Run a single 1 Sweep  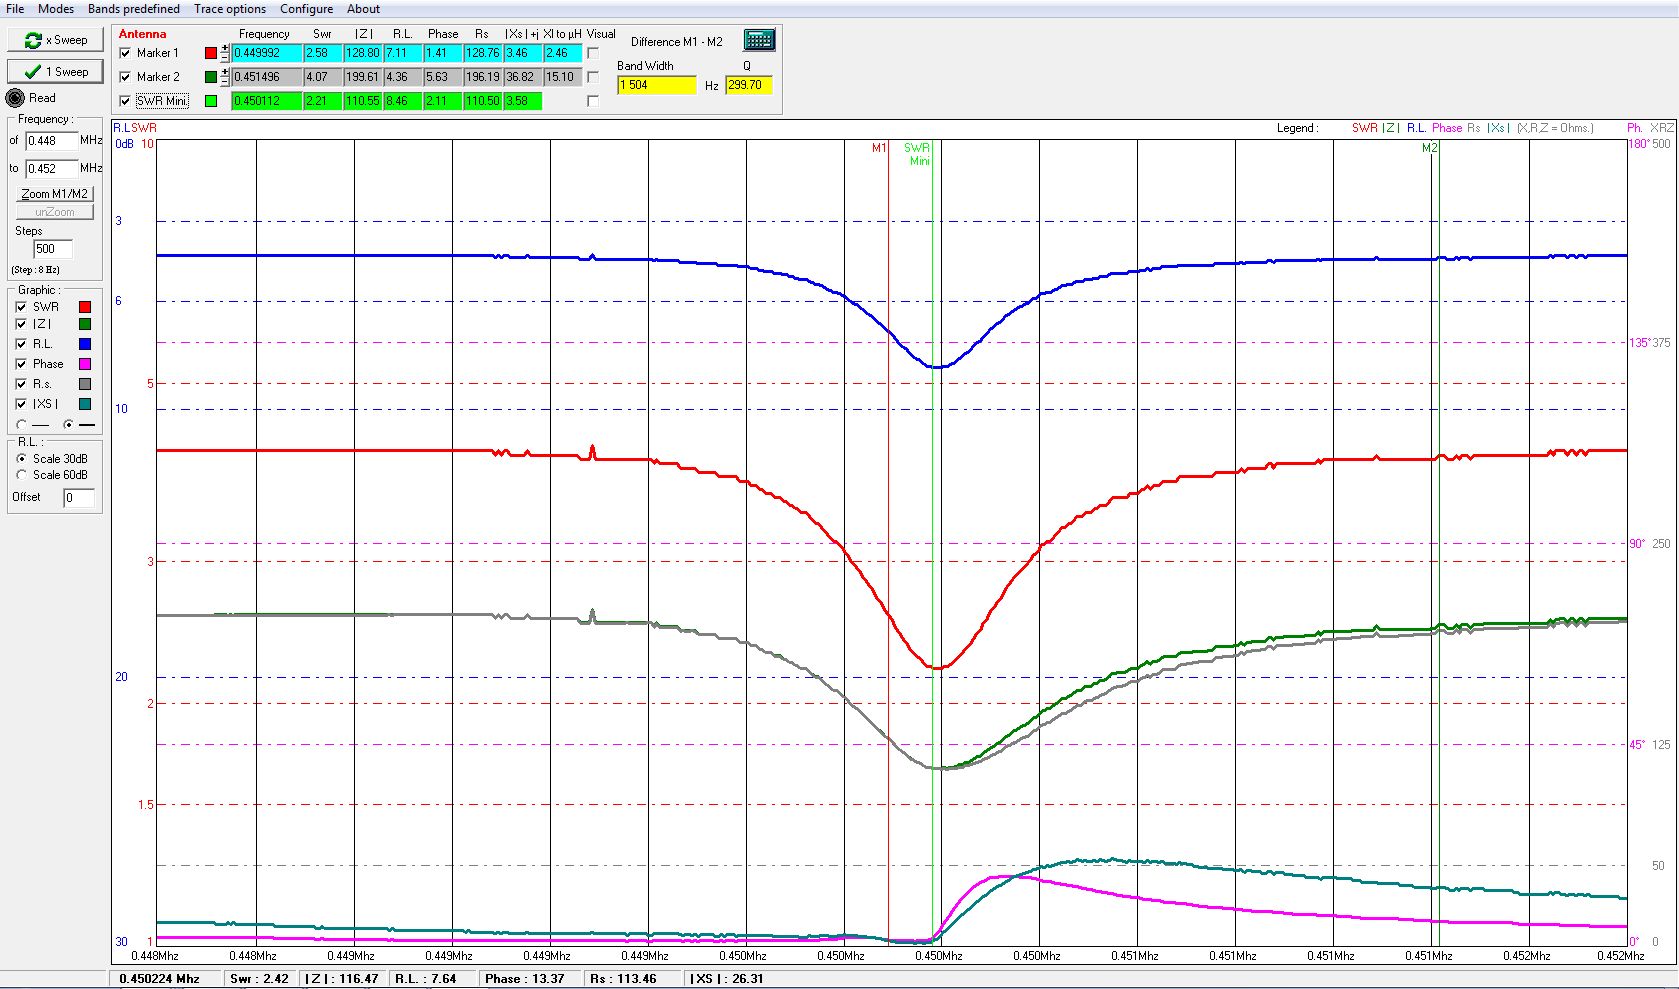click(55, 71)
